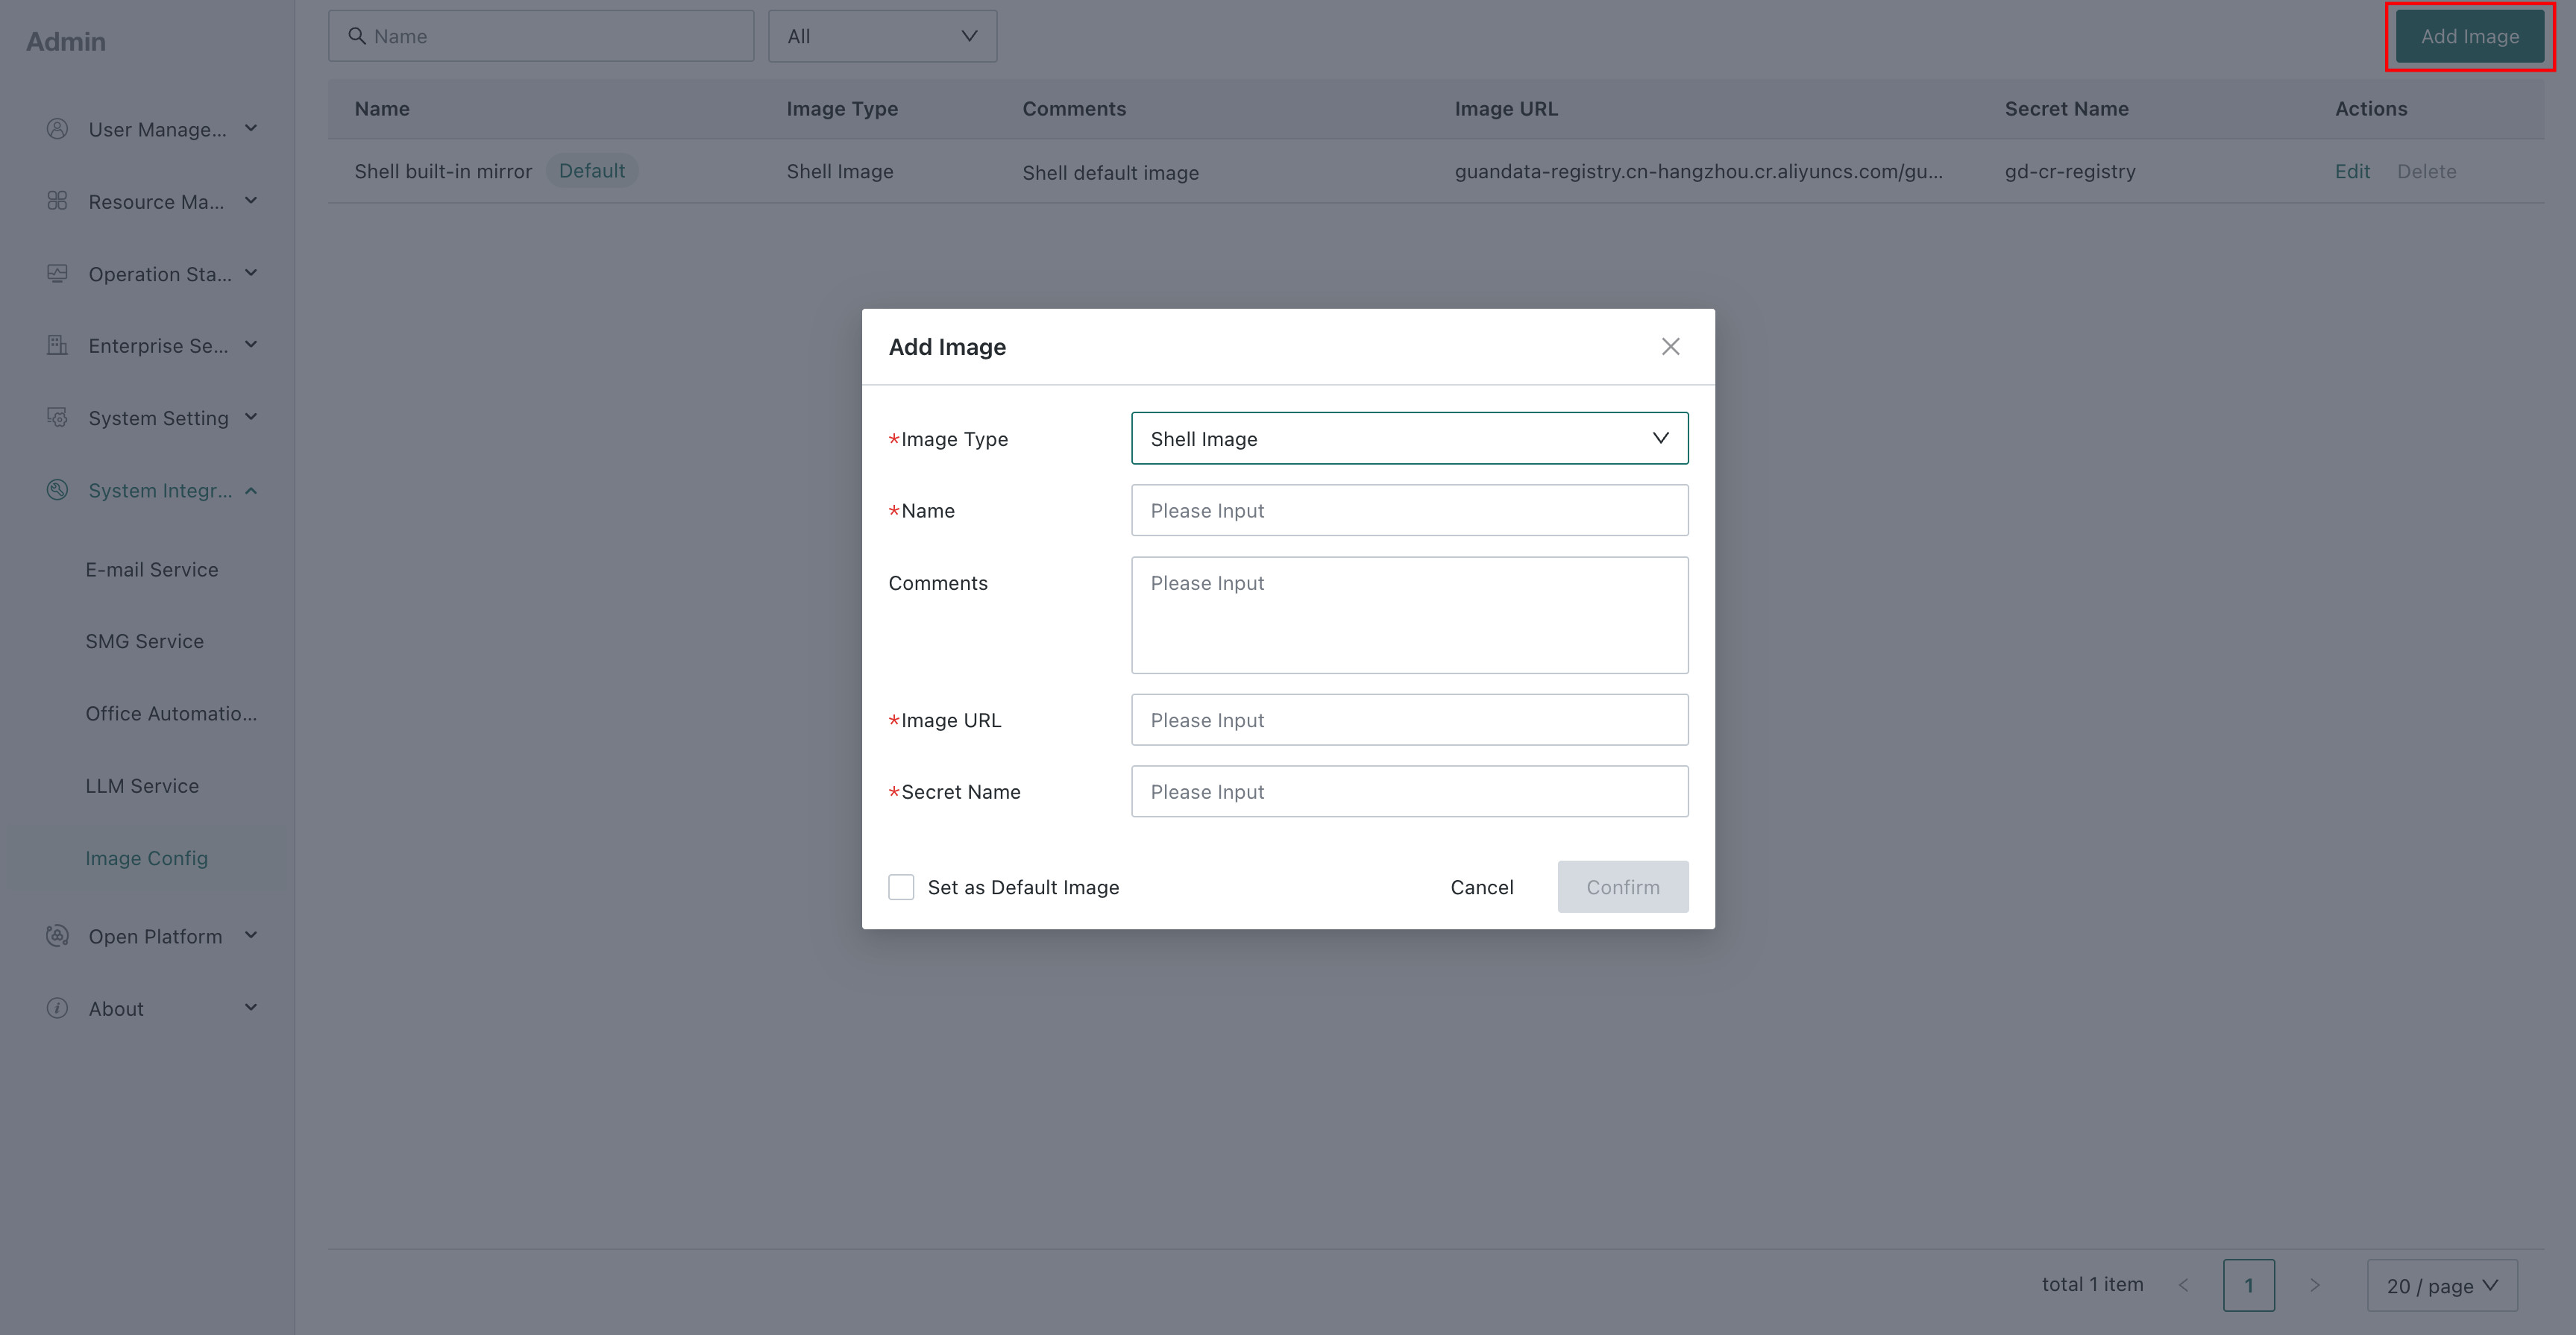Open the All image type filter dropdown

882,36
